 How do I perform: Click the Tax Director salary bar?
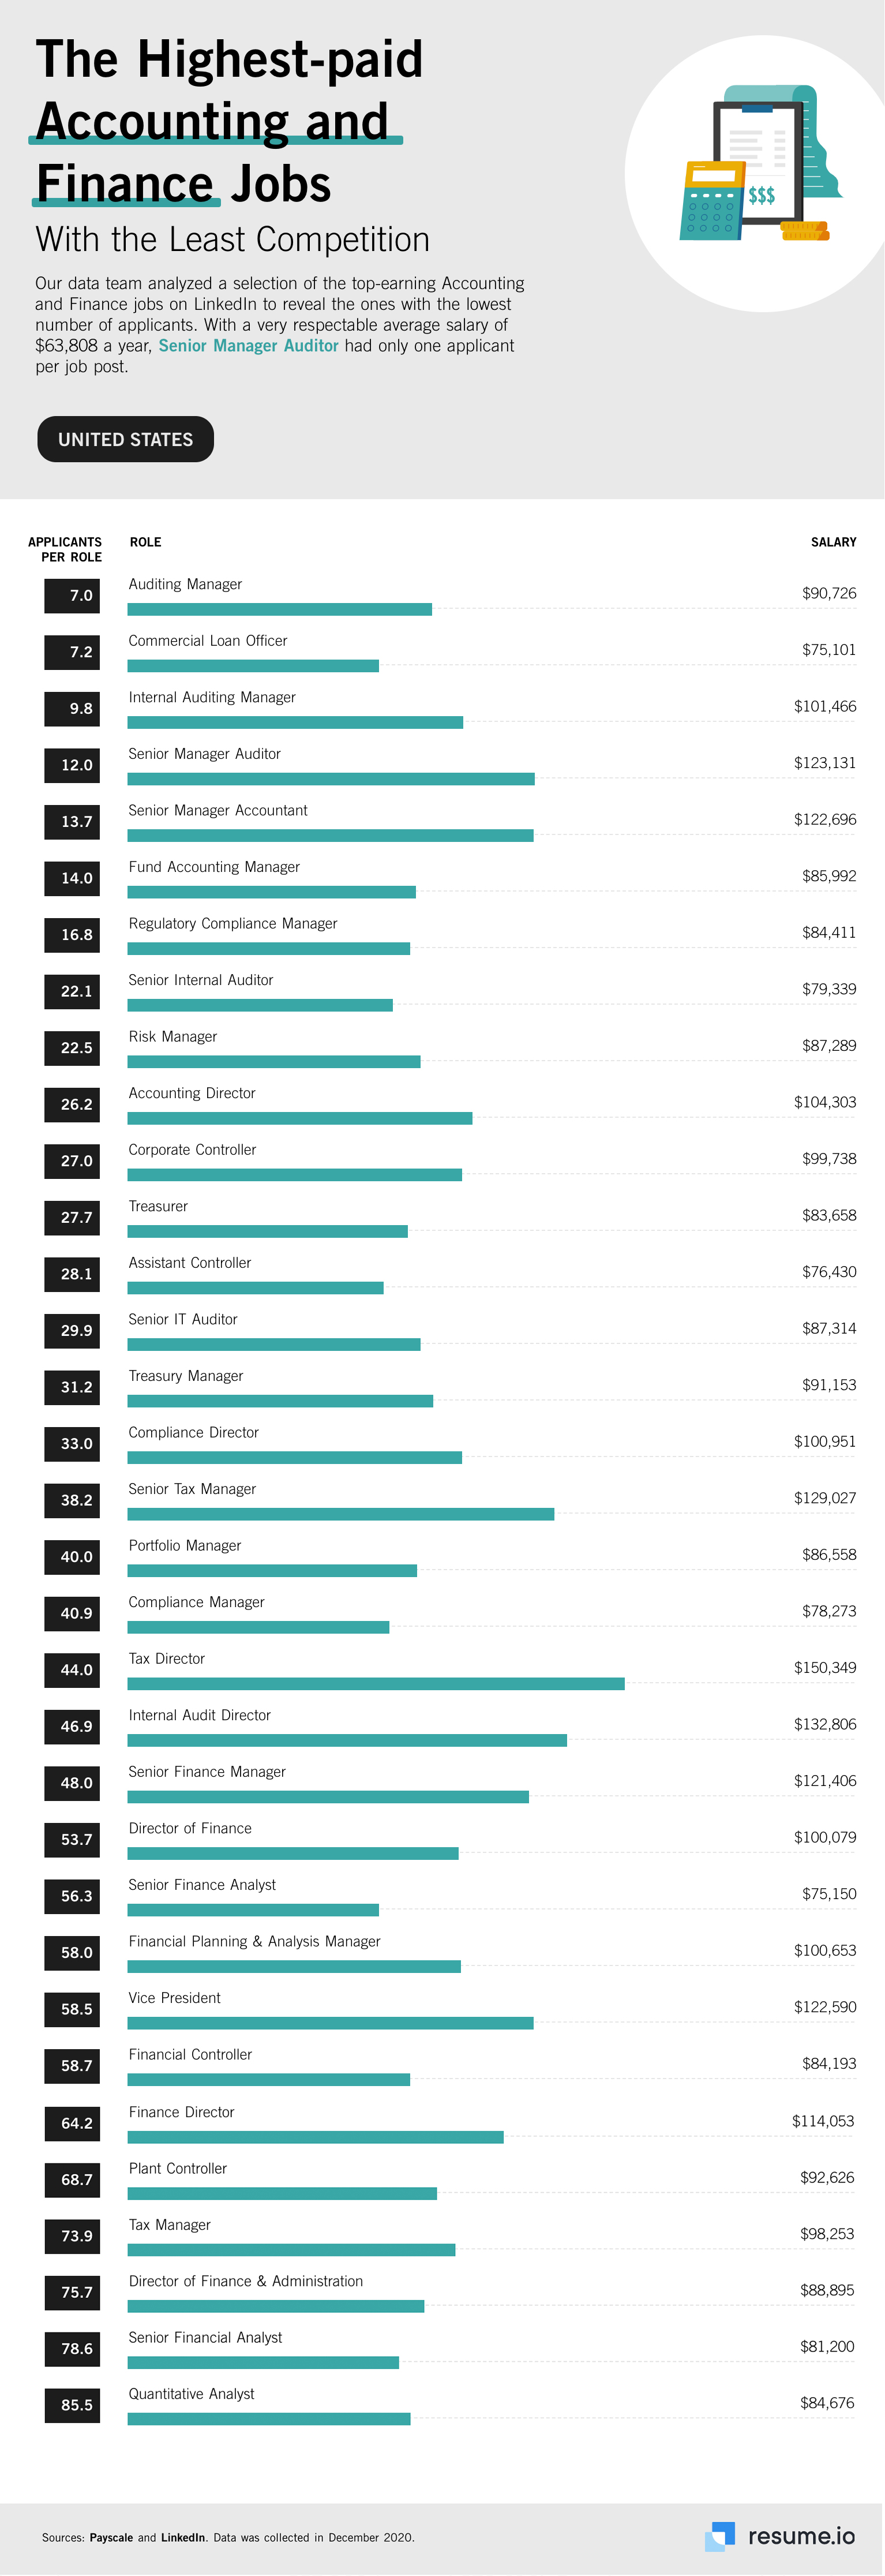click(x=376, y=1684)
